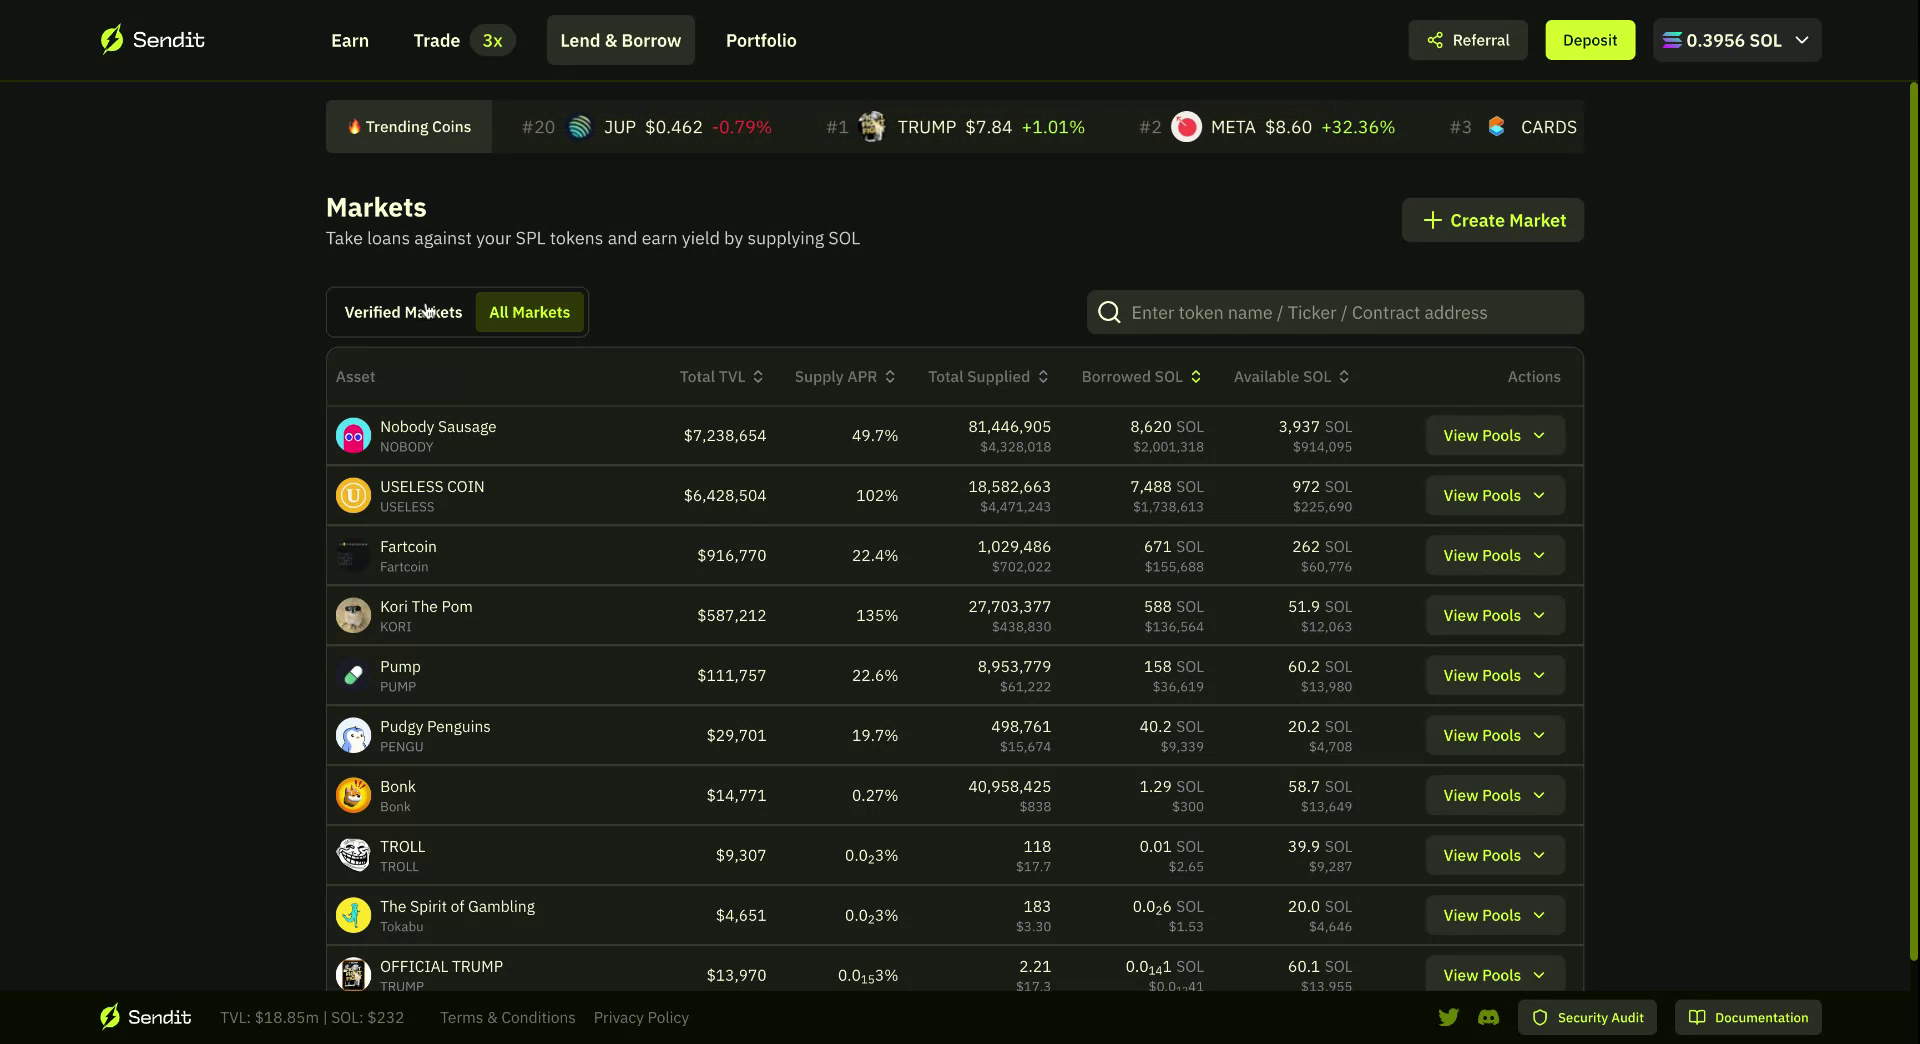Viewport: 1920px width, 1044px height.
Task: Open the 0.3956 SOL wallet dropdown
Action: click(x=1736, y=40)
